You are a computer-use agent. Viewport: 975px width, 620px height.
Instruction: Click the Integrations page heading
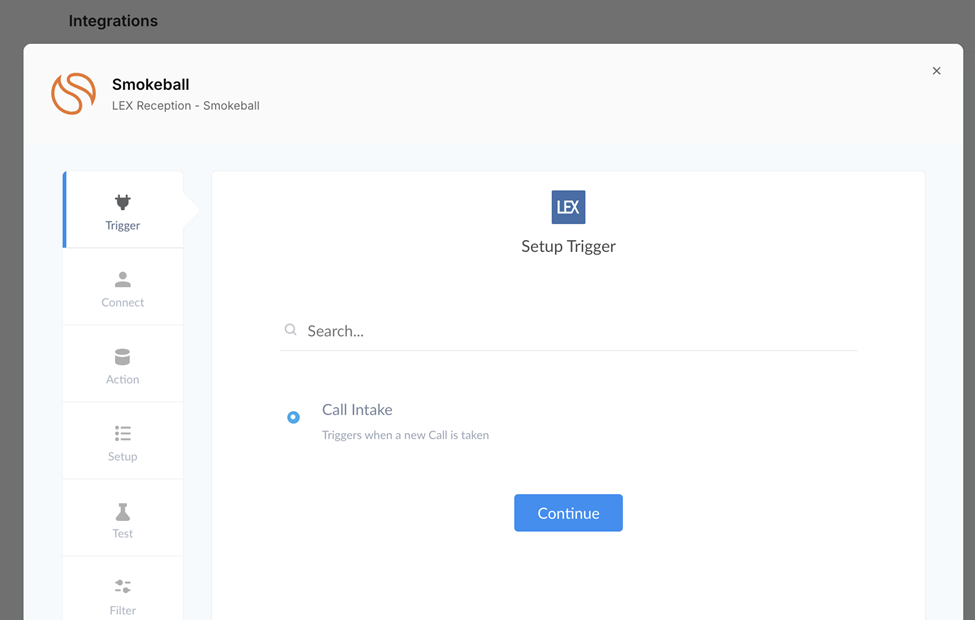(113, 21)
